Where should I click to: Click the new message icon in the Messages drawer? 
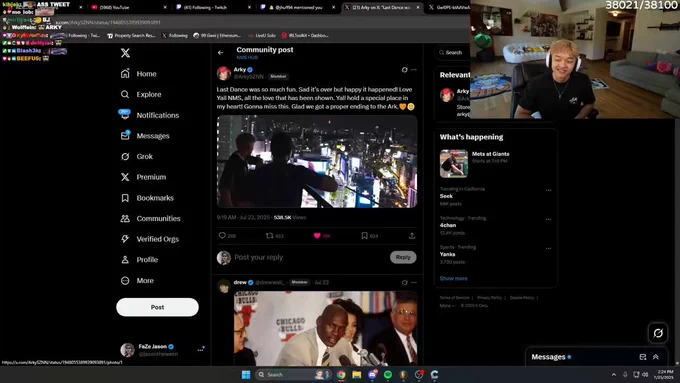643,357
